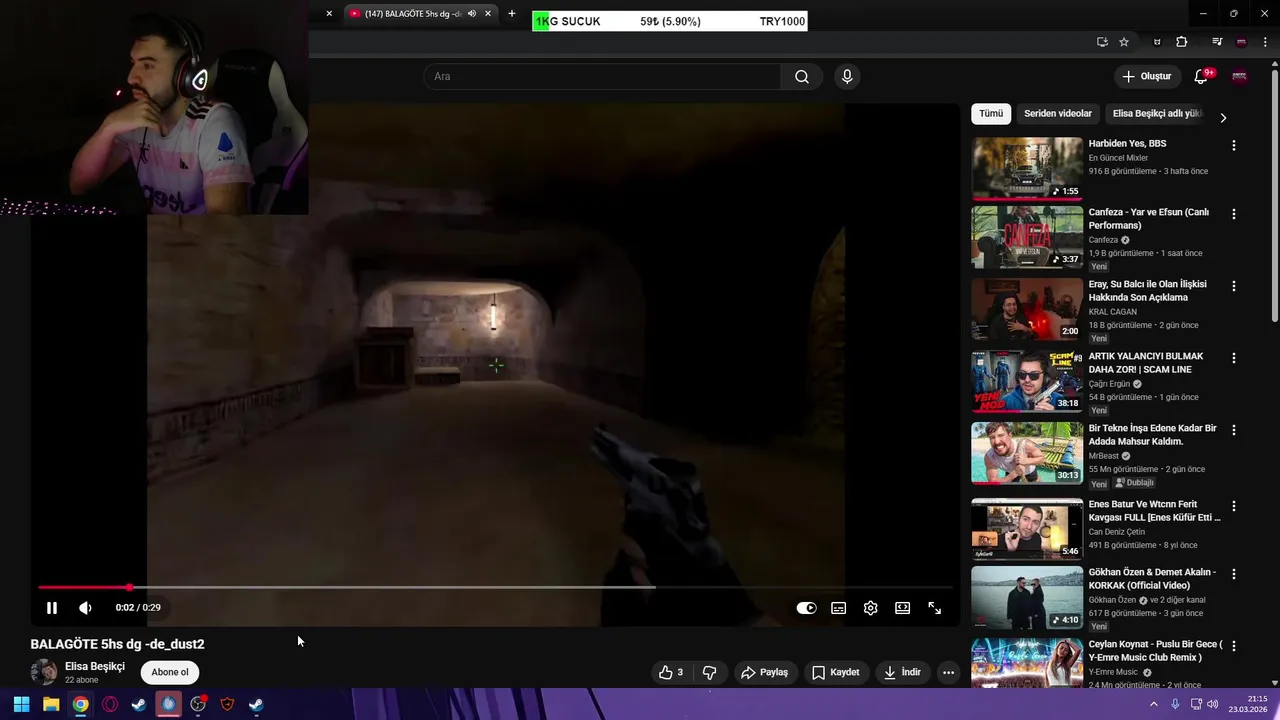Open options for 'ARTIK YALANCIYI BULMAK' video
The image size is (1280, 720).
tap(1233, 358)
